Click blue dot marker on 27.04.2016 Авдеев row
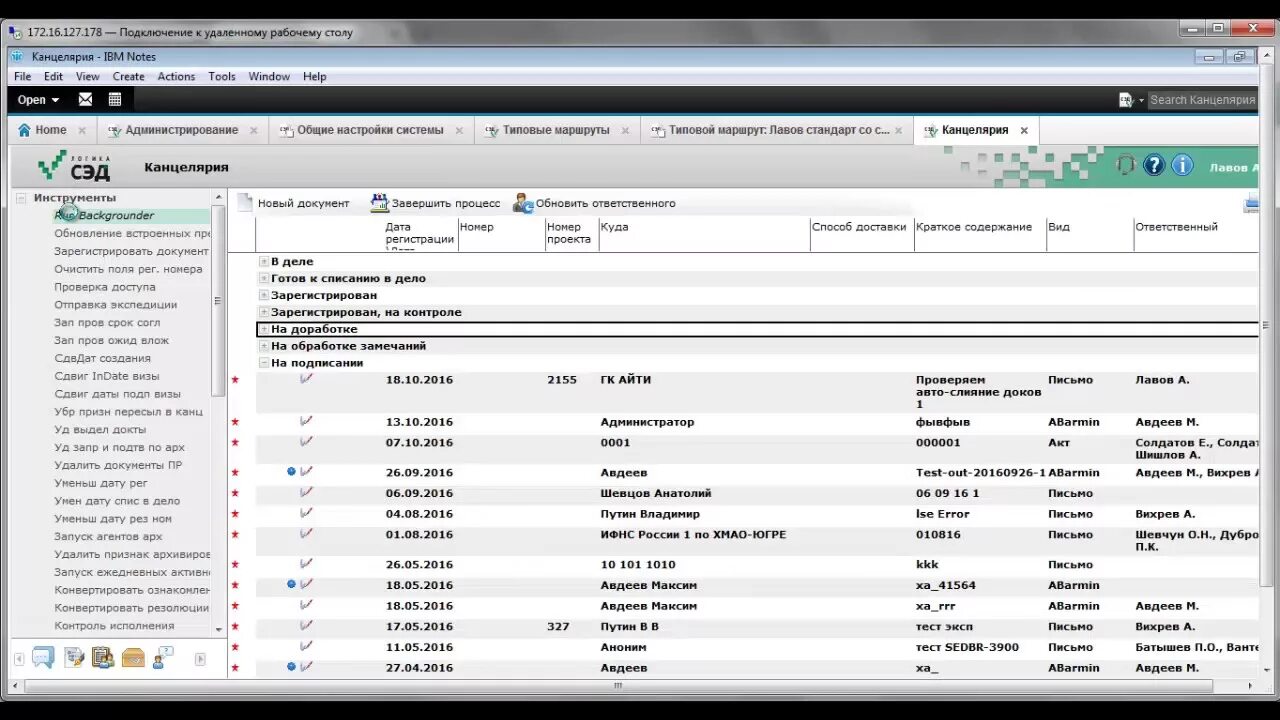 coord(291,666)
